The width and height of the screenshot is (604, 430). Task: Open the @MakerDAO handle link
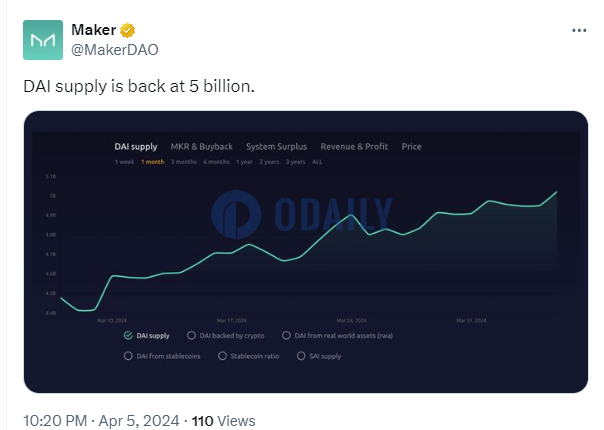click(x=115, y=50)
